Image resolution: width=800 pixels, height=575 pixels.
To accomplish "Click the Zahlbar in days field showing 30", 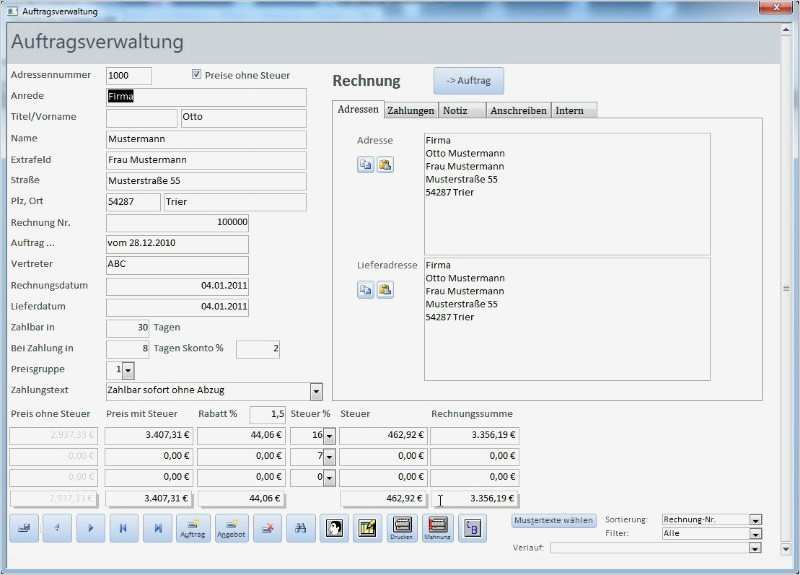I will (128, 328).
